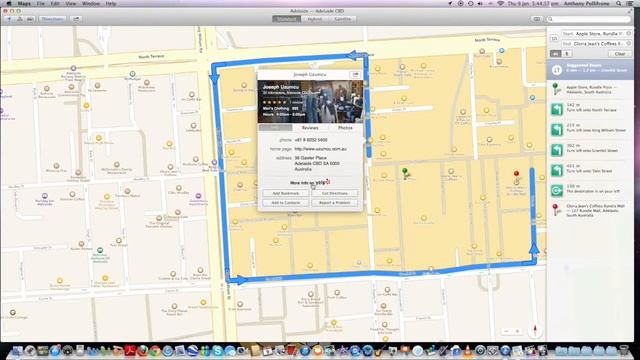Click the Clear directions button
The image size is (640, 360).
(x=620, y=54)
